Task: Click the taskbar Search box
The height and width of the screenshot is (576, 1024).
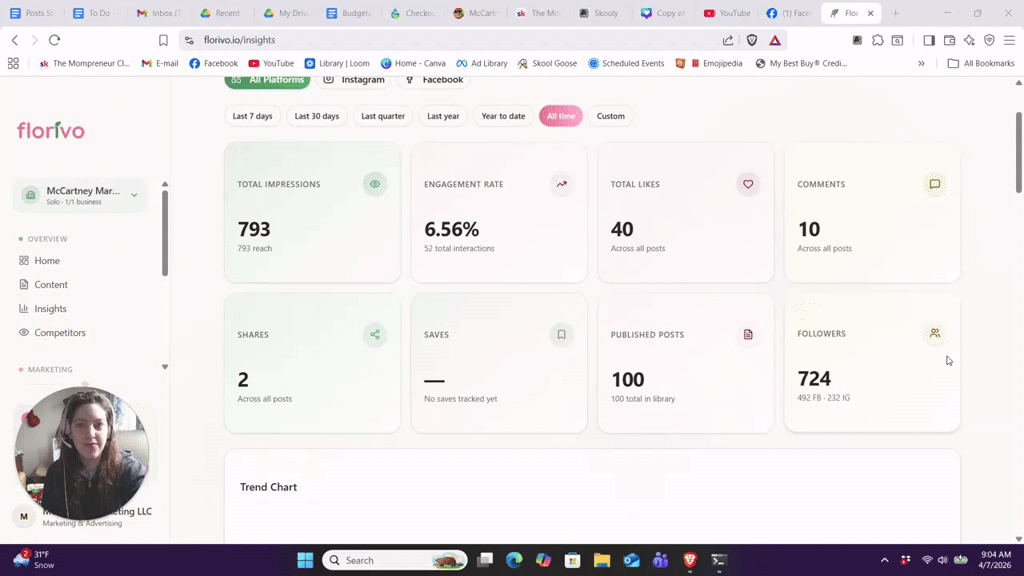Action: 394,560
